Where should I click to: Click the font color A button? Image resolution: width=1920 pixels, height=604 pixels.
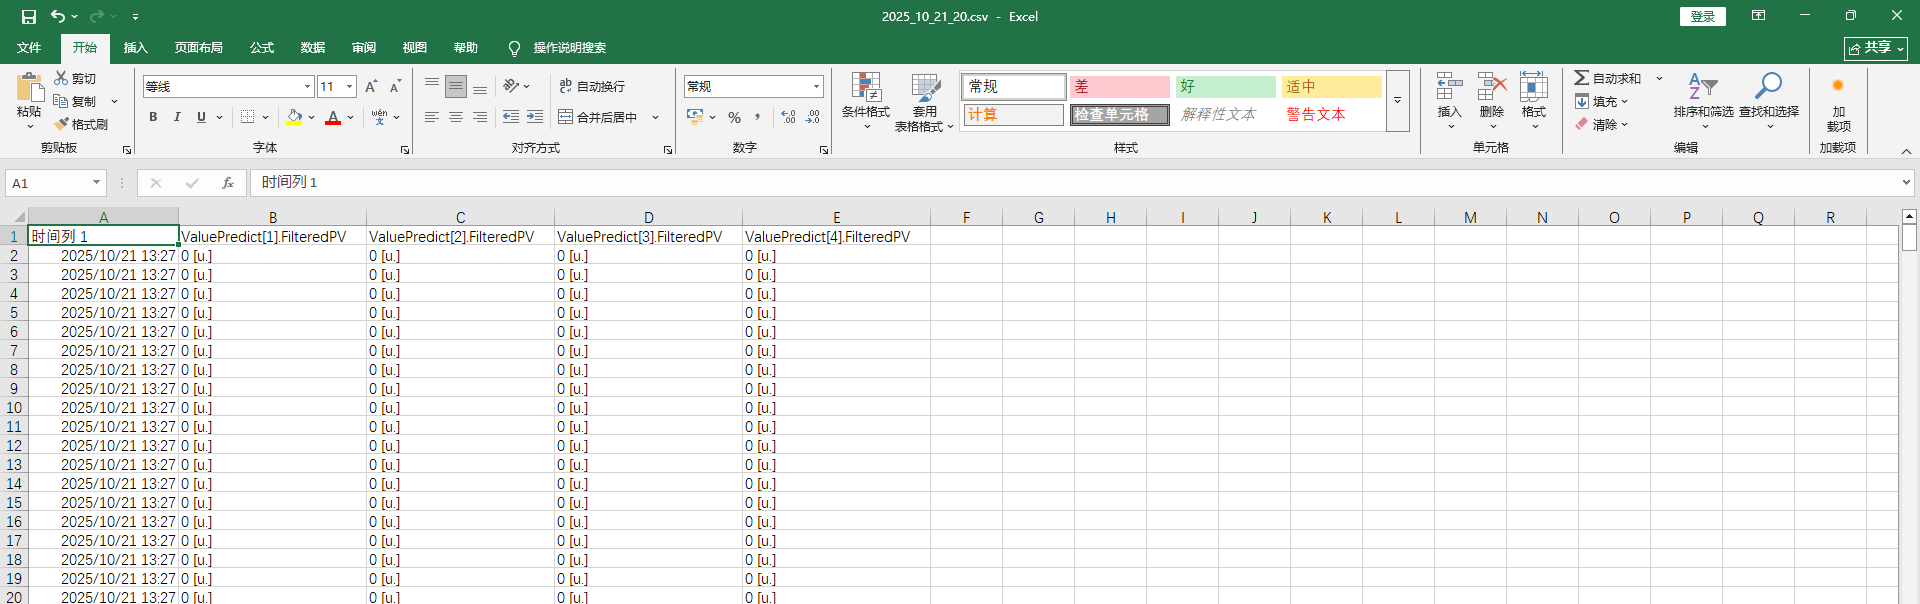pyautogui.click(x=333, y=117)
